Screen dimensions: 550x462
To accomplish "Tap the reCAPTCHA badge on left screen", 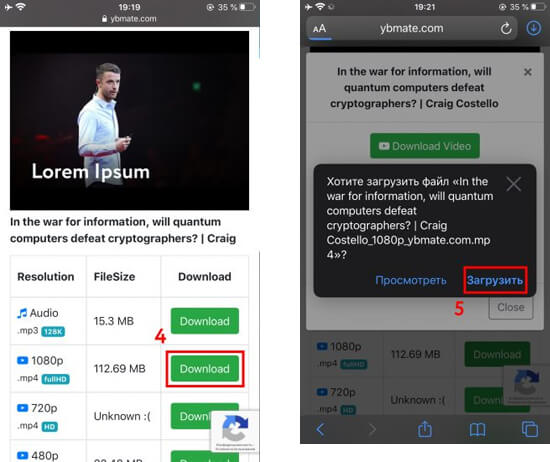I will [x=235, y=431].
